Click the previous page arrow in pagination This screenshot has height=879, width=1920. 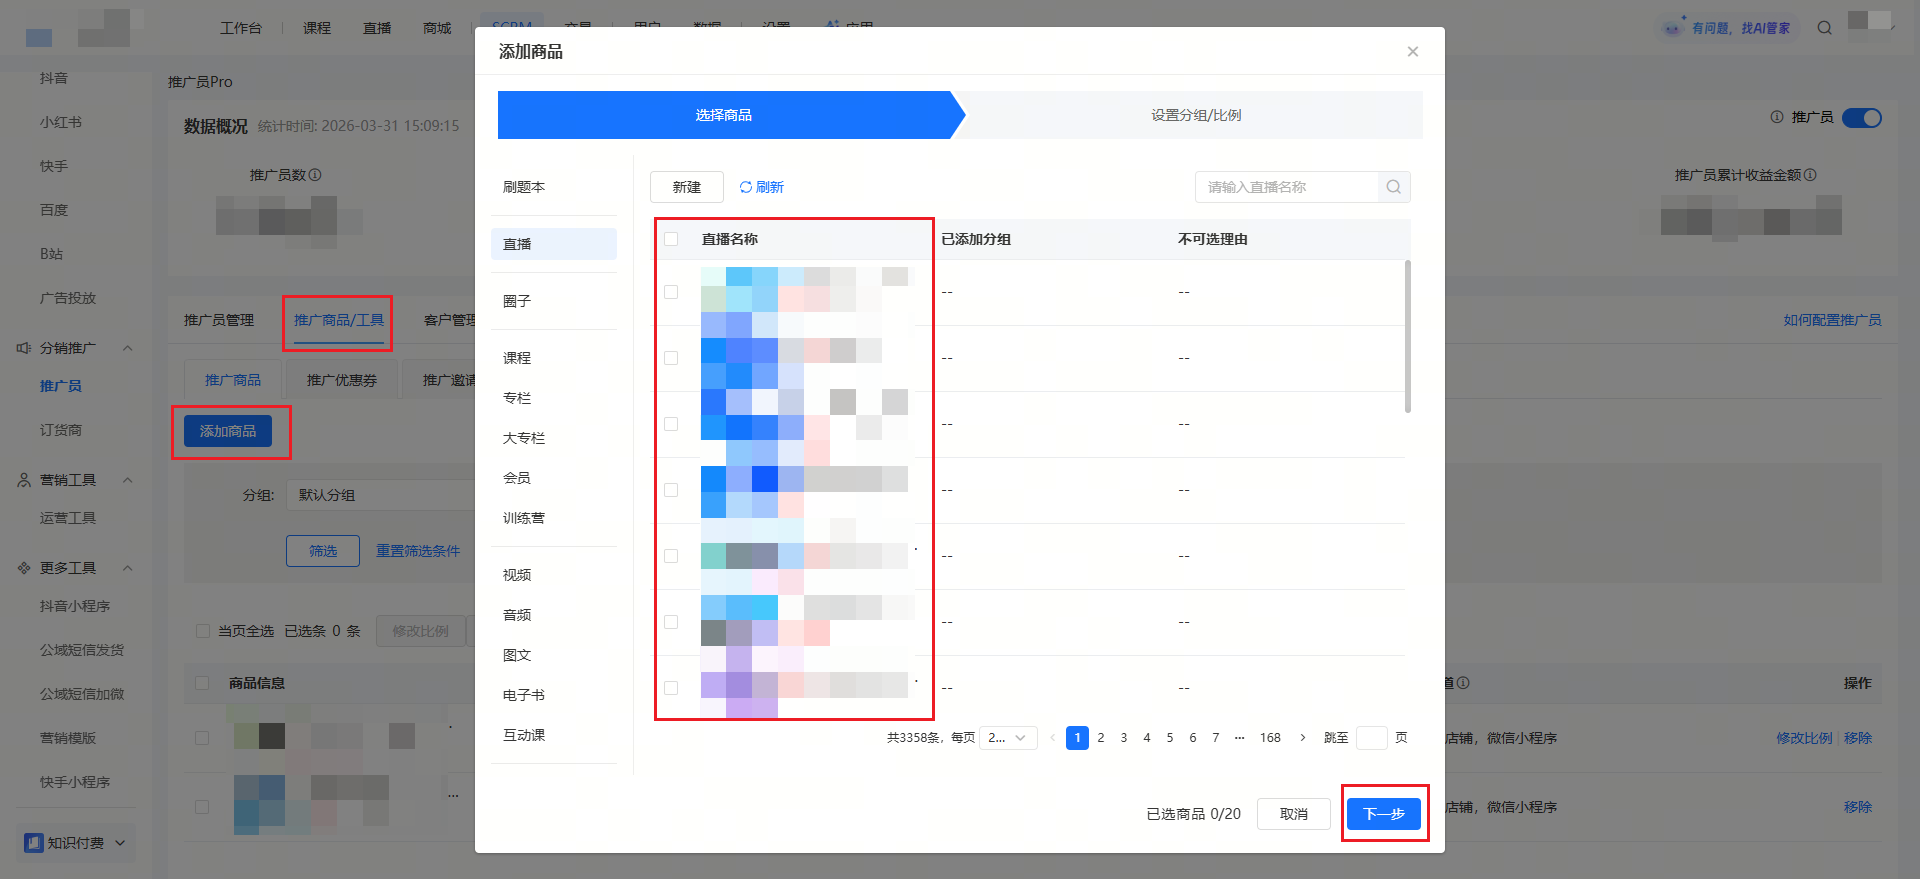(1052, 738)
